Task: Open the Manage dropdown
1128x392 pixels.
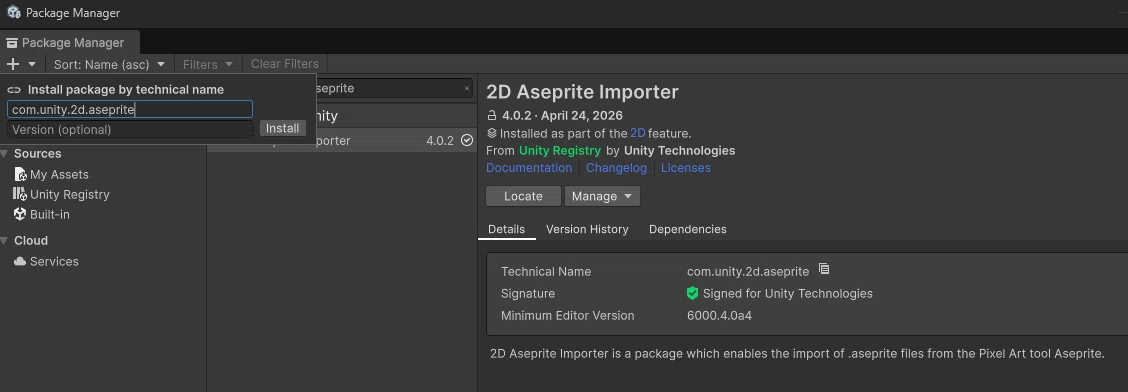Action: [602, 196]
